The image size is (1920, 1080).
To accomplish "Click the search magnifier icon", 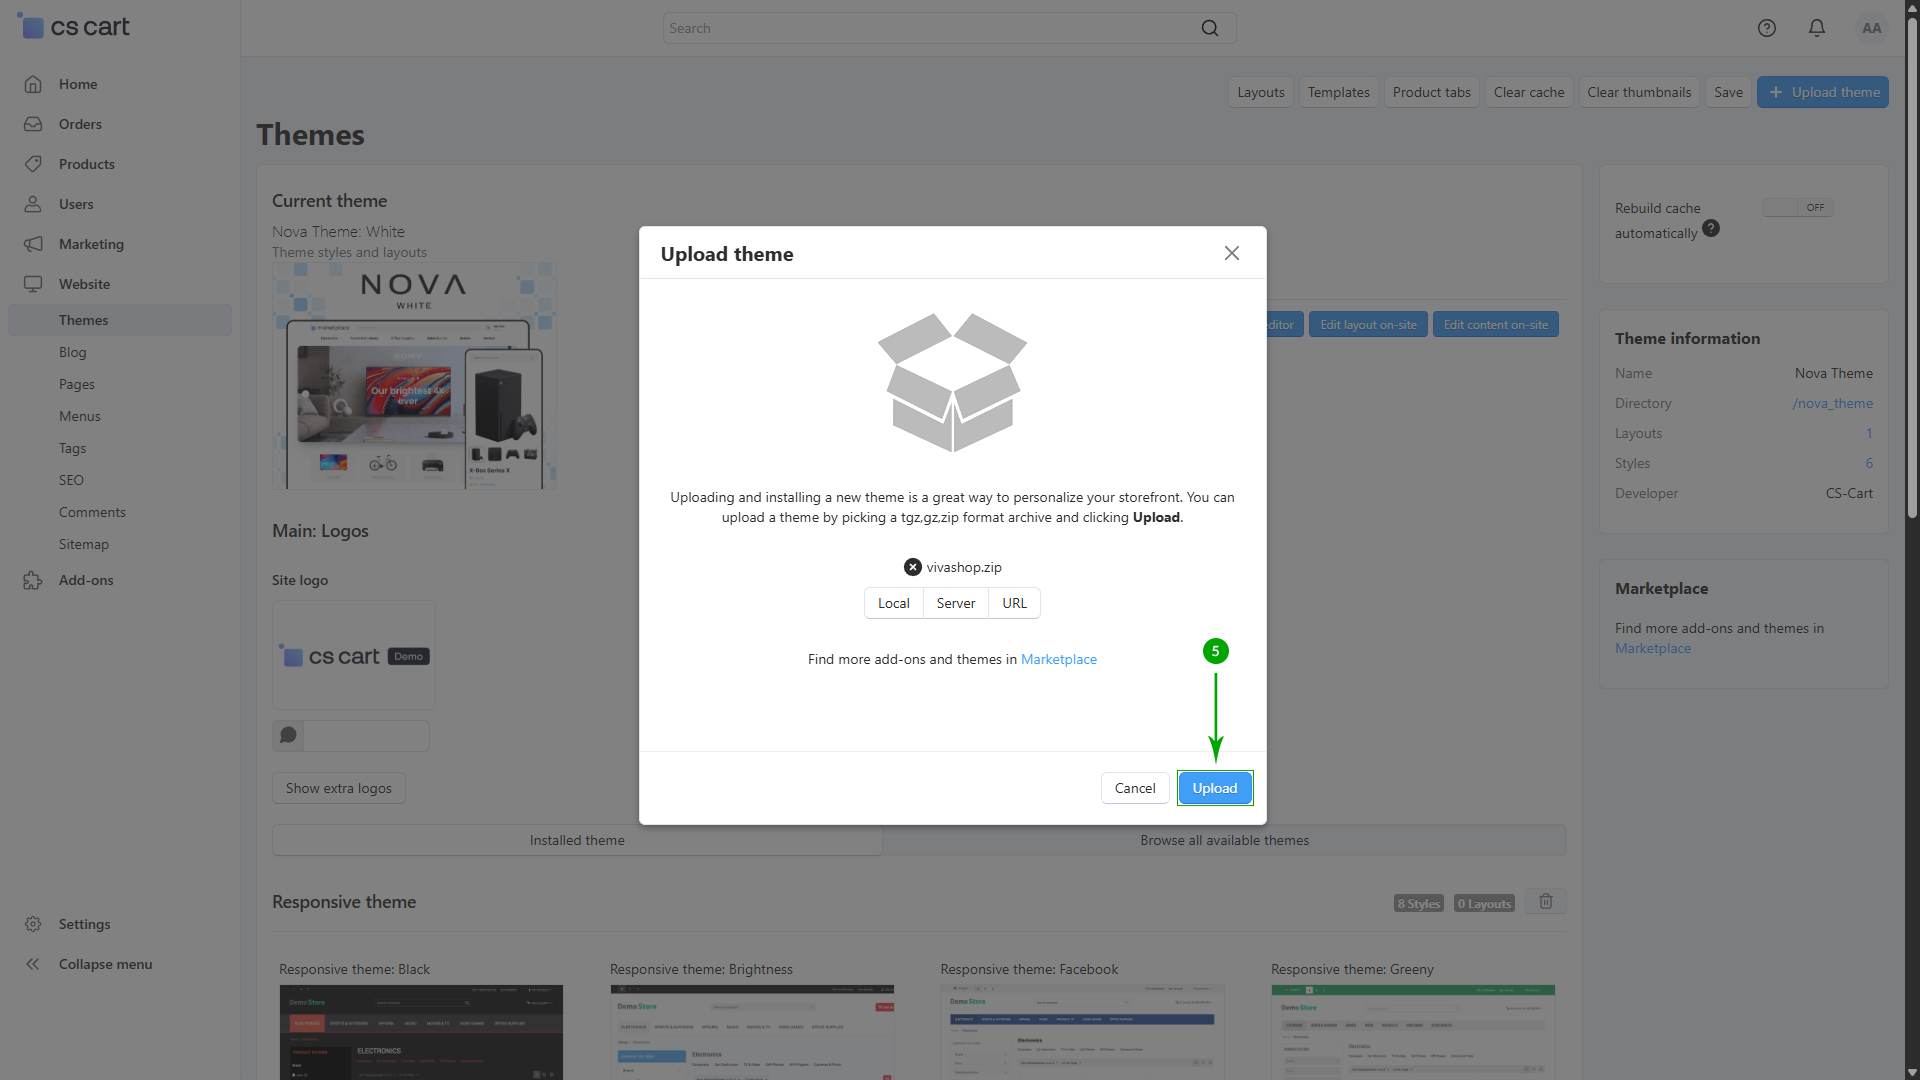I will point(1209,28).
